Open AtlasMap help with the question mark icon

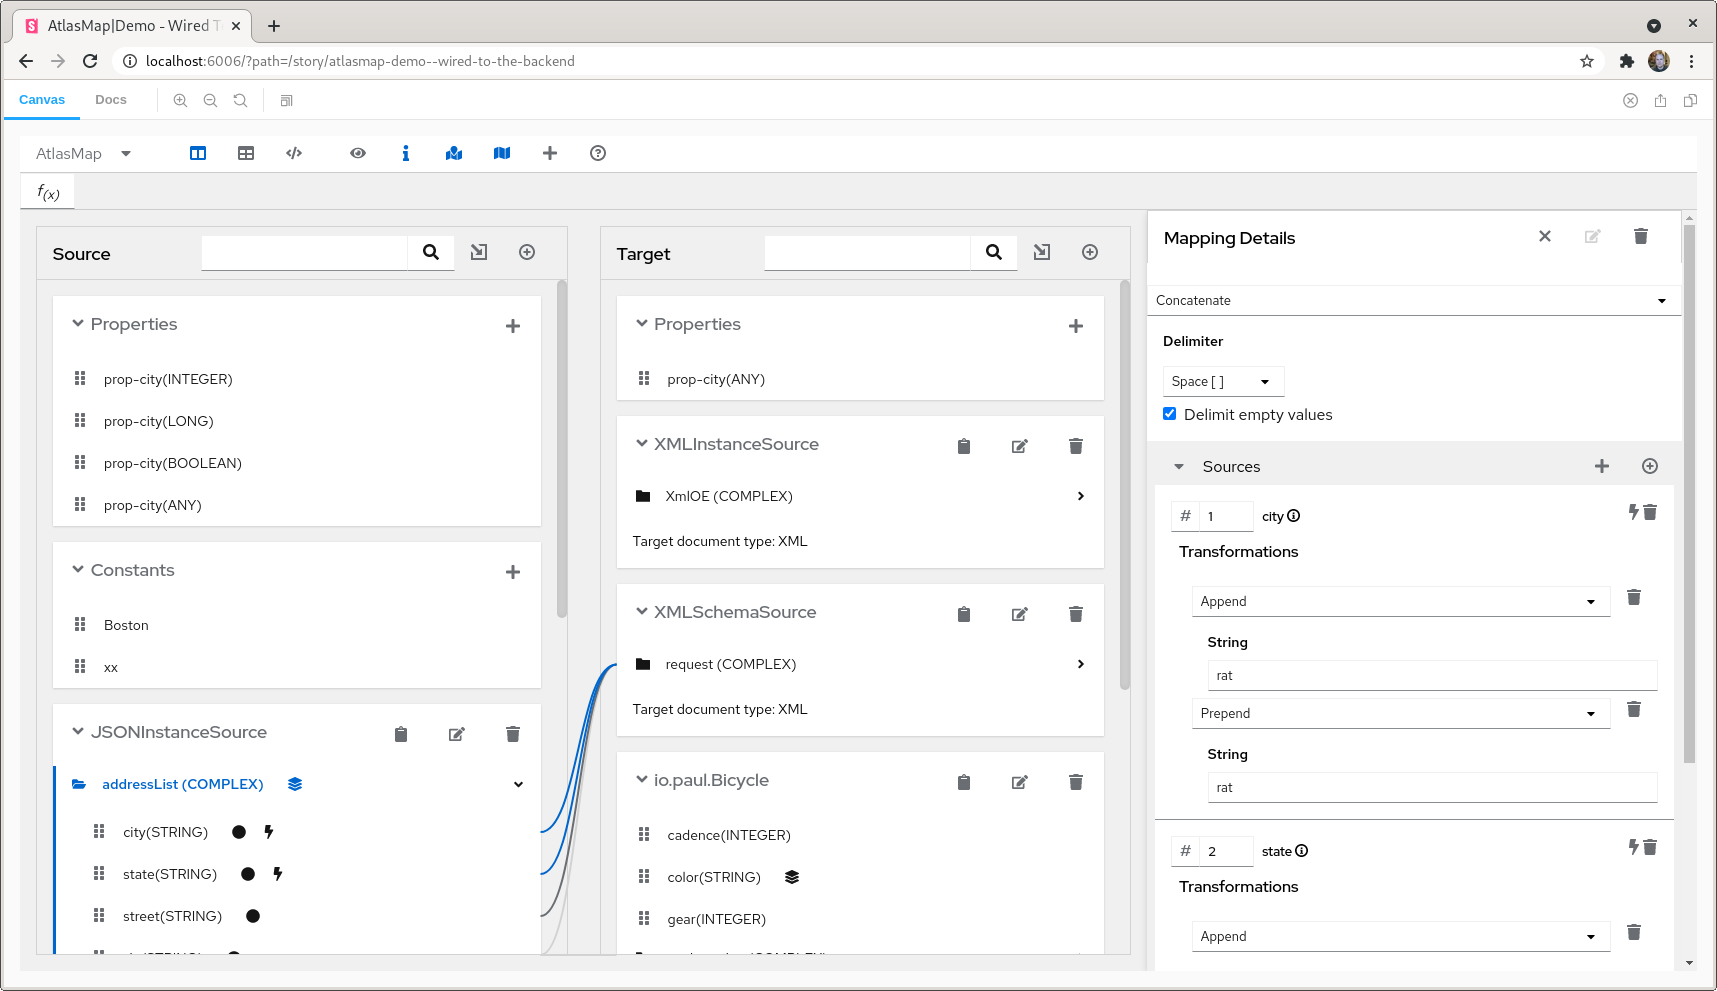click(x=597, y=153)
